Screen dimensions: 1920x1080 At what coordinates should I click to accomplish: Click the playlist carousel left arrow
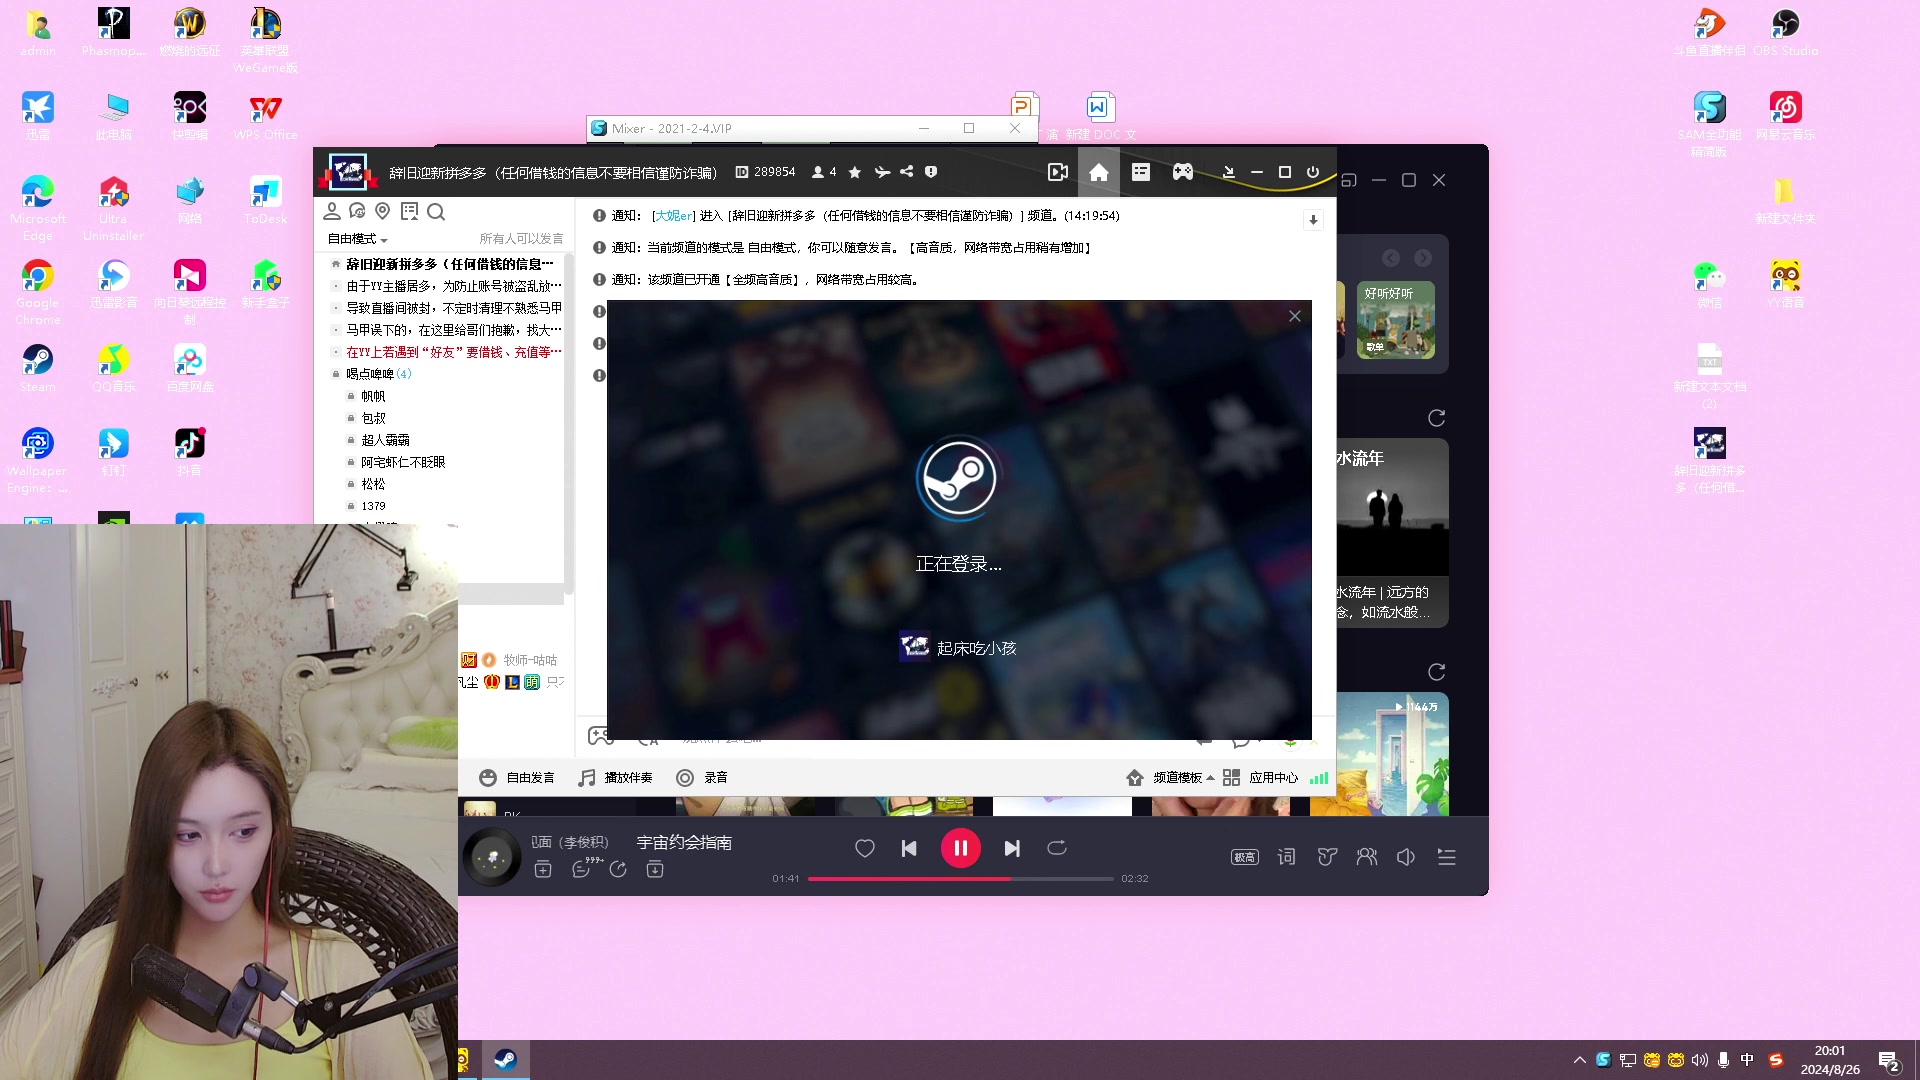[x=1390, y=258]
